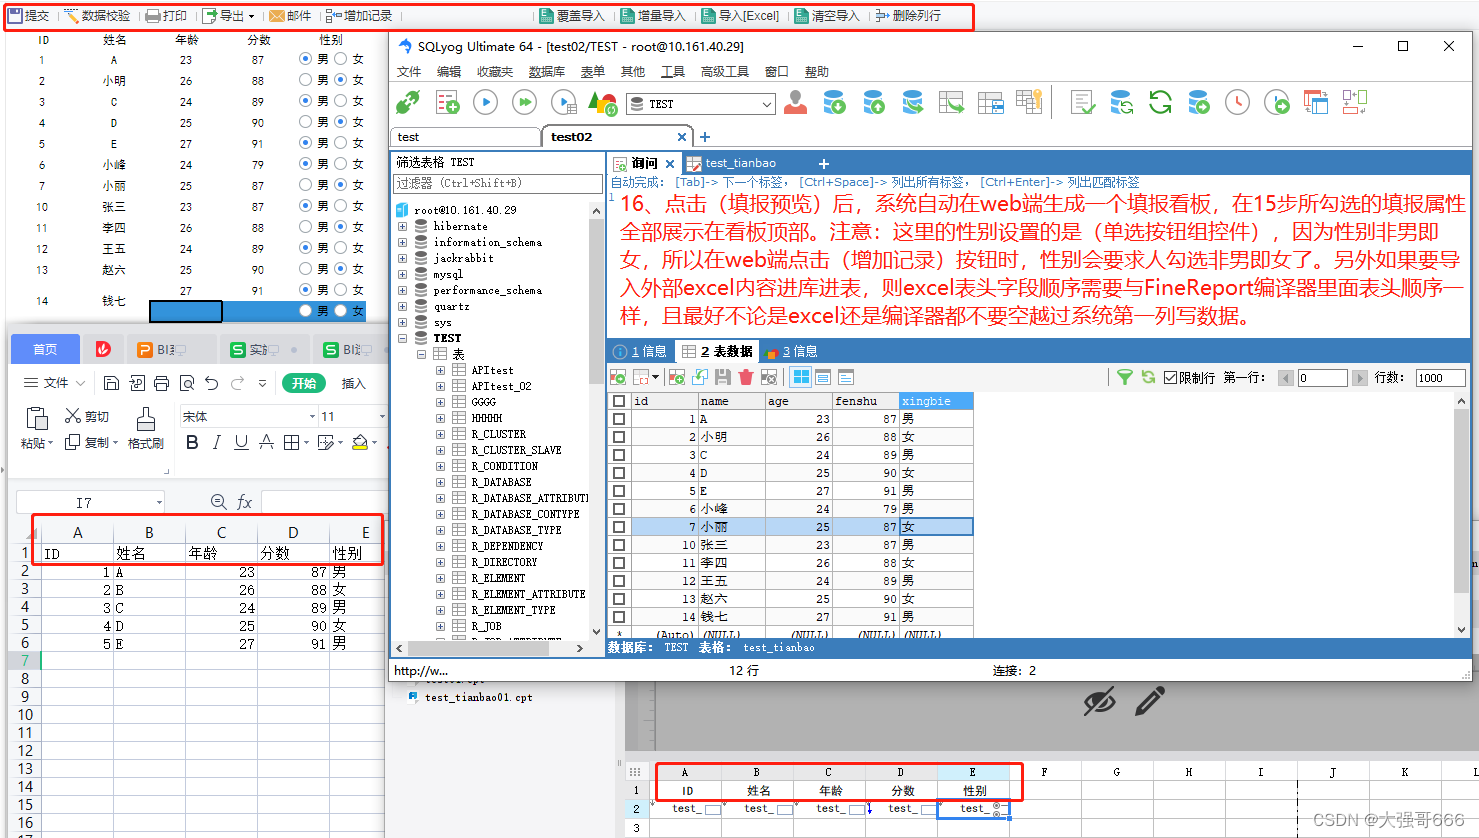This screenshot has width=1479, height=838.
Task: Click the pencil edit icon in FineReport designer
Action: coord(1150,701)
